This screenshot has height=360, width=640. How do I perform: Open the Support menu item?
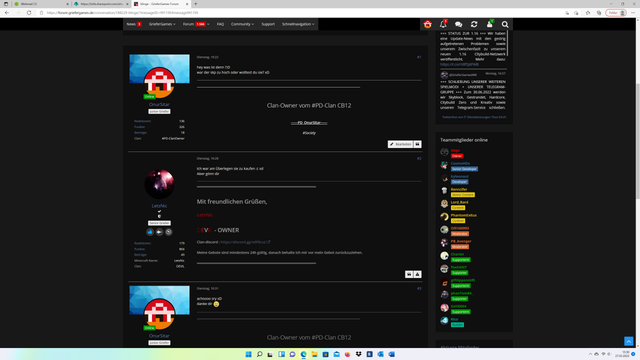(268, 24)
